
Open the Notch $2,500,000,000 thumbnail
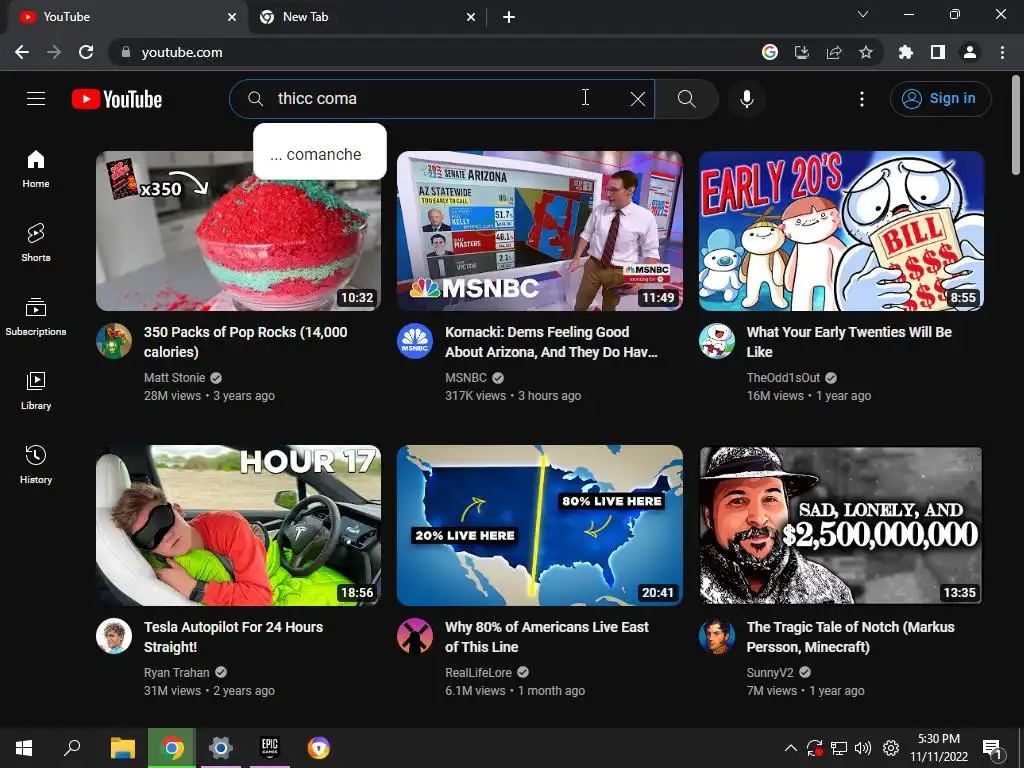[841, 526]
